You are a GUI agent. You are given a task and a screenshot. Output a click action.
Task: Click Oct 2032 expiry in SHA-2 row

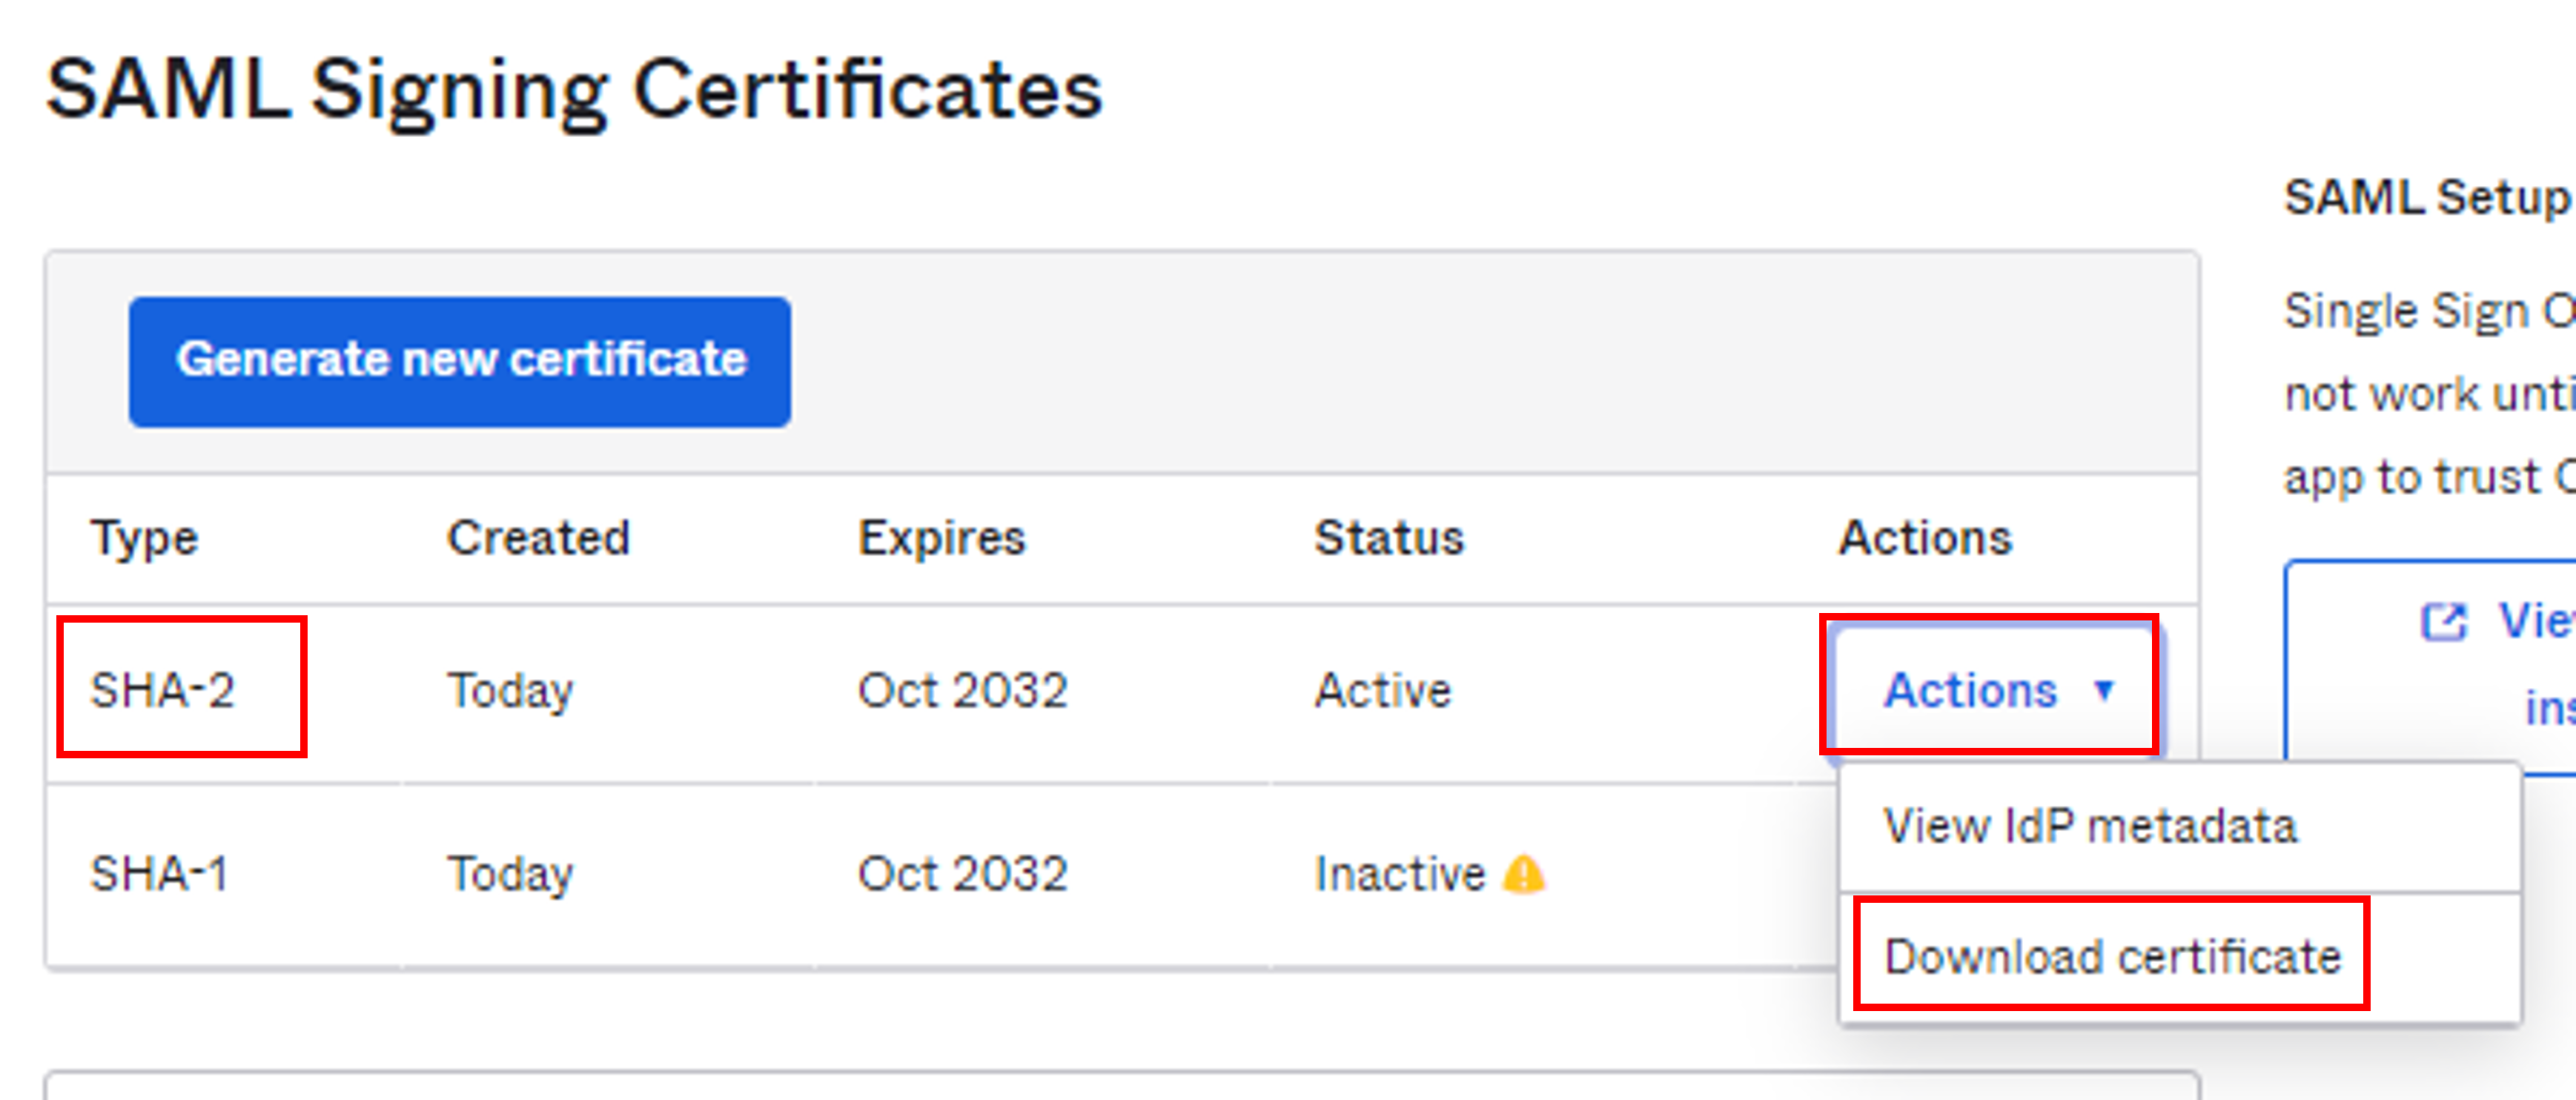[x=963, y=690]
